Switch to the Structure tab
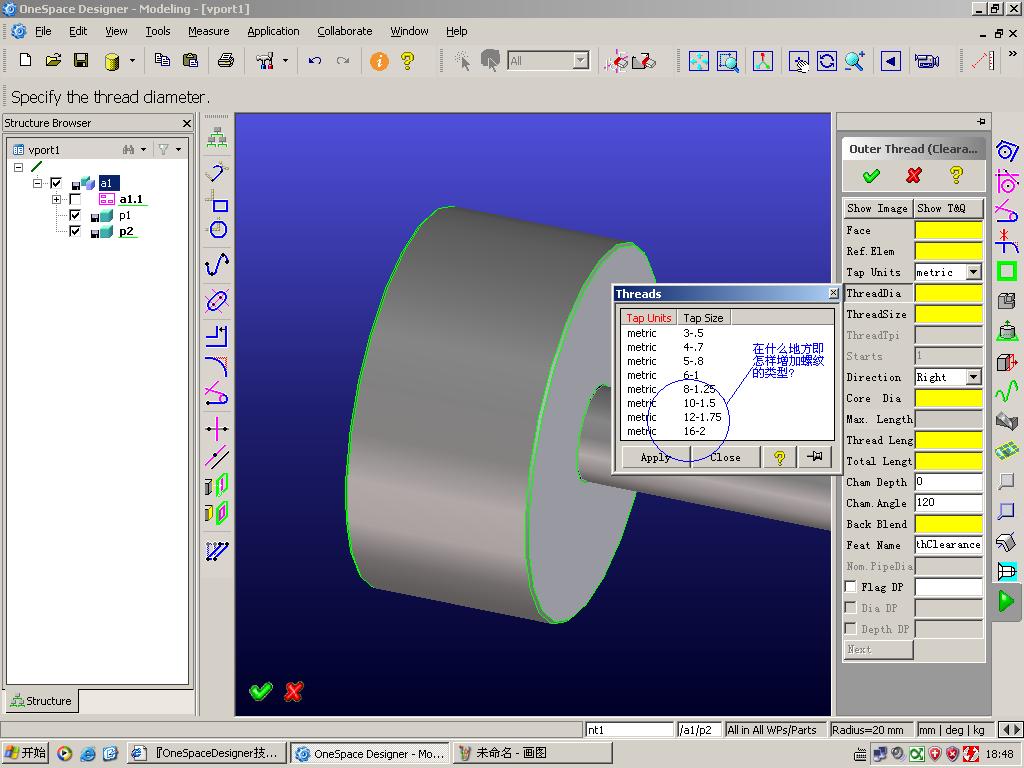1024x768 pixels. pyautogui.click(x=41, y=701)
